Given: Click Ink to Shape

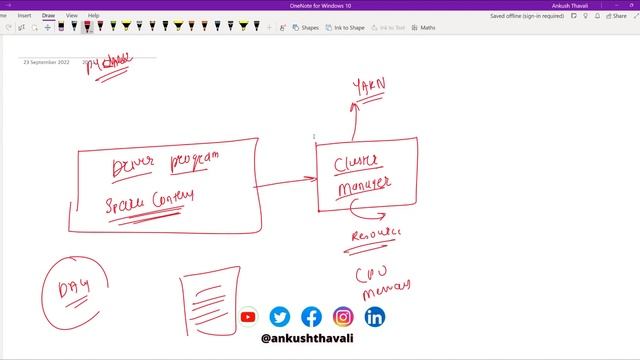Looking at the screenshot, I should 345,28.
